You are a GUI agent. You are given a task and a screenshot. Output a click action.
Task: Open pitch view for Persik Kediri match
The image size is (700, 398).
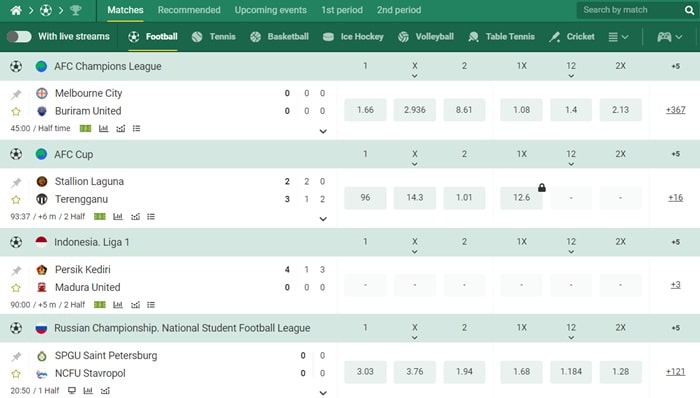point(100,305)
